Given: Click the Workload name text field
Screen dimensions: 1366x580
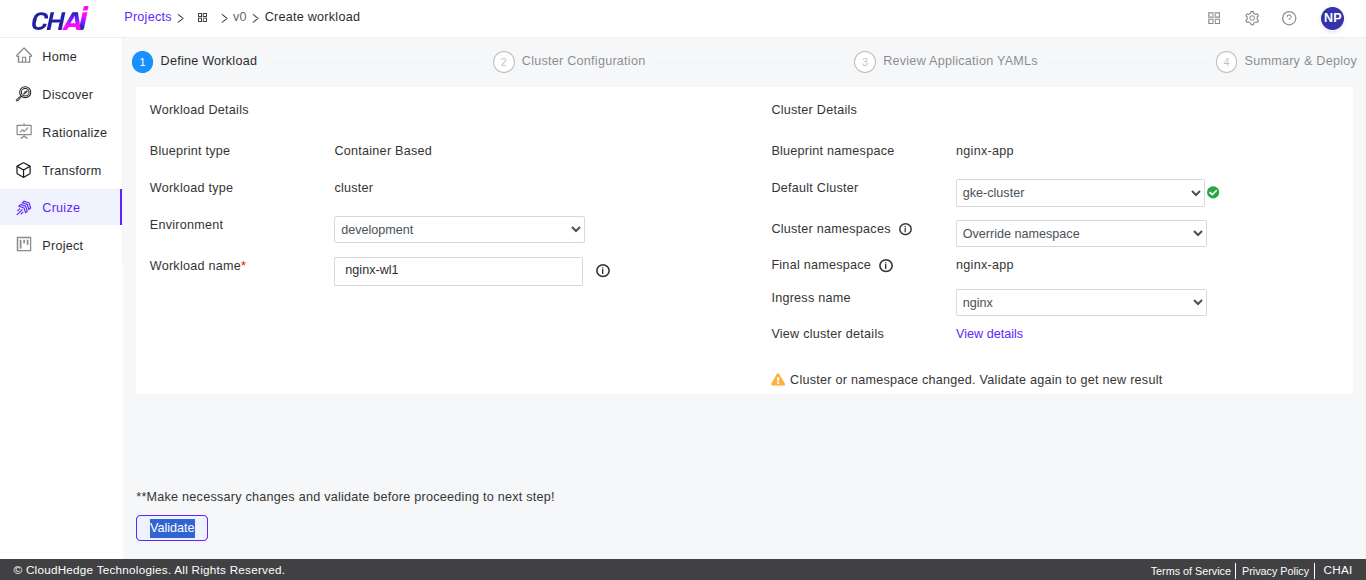Looking at the screenshot, I should coord(458,271).
